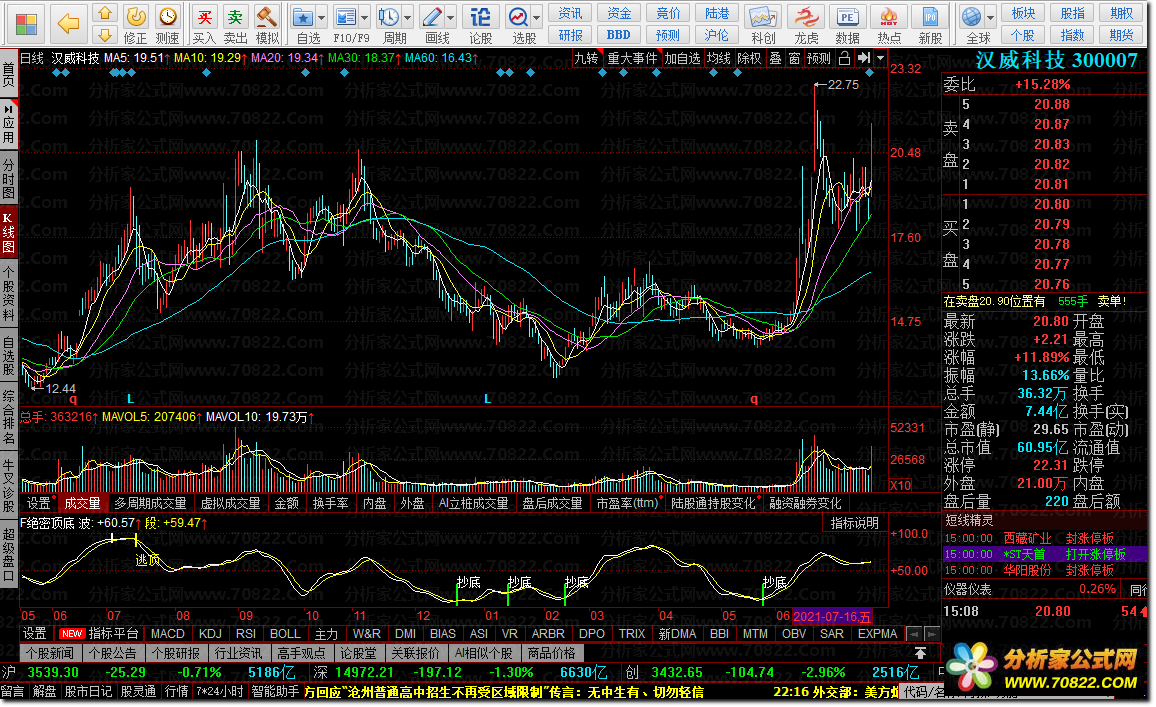The width and height of the screenshot is (1156, 707).
Task: Switch to the 个股资料 side tab
Action: (9, 293)
